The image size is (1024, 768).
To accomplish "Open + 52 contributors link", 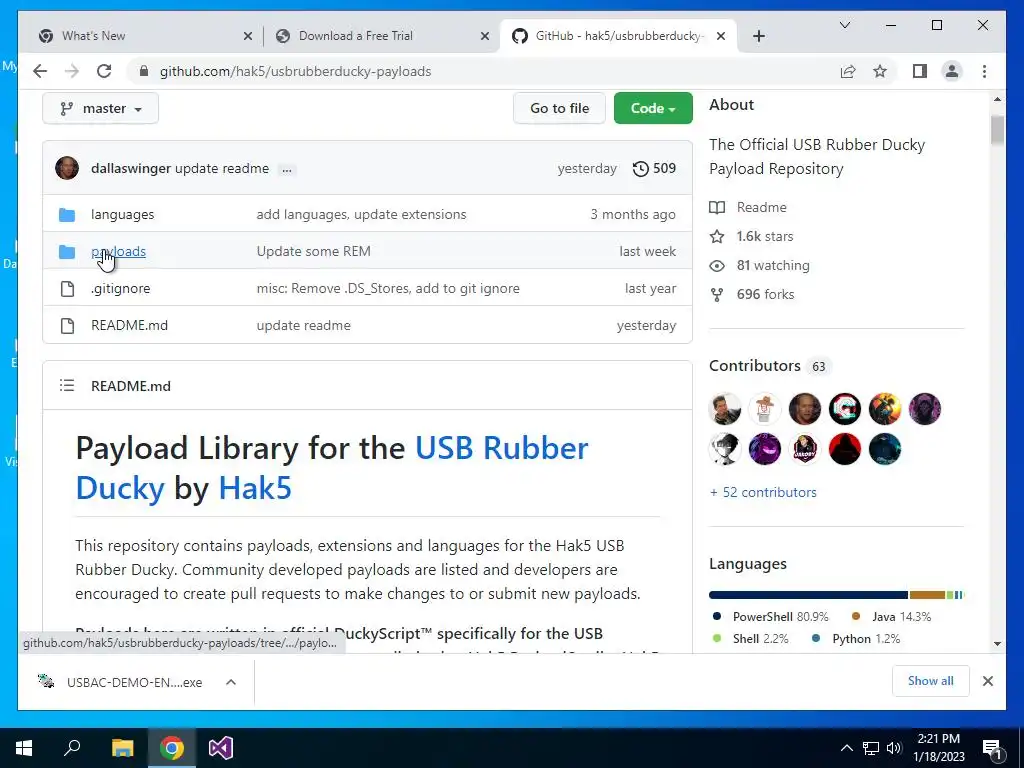I will (x=763, y=492).
